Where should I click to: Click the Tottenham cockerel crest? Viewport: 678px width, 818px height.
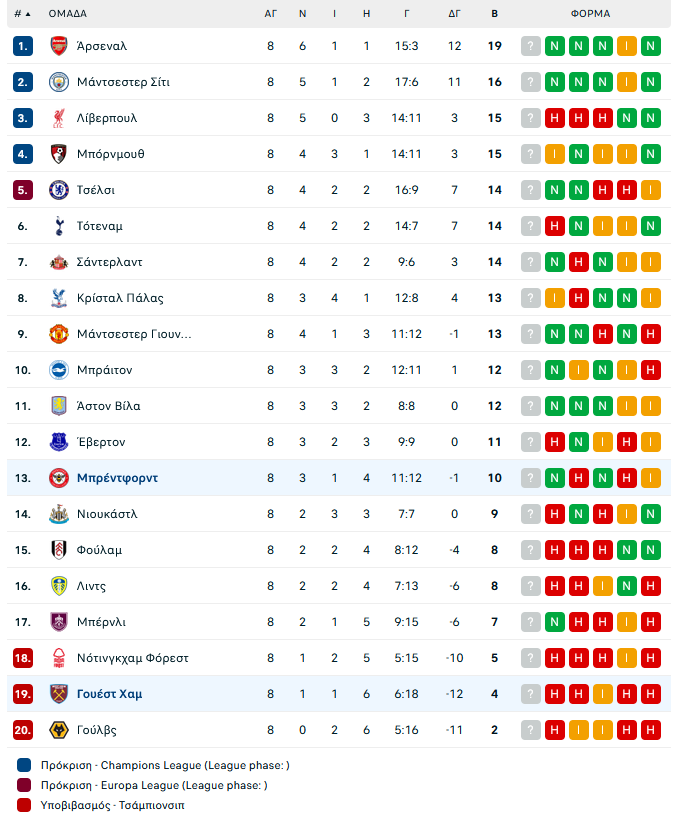tap(58, 226)
